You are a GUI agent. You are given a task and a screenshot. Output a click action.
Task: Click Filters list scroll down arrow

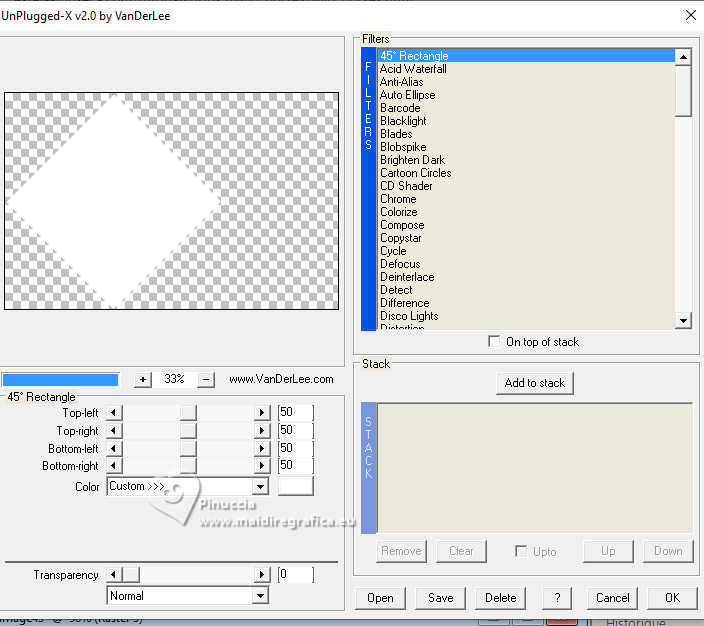click(683, 321)
